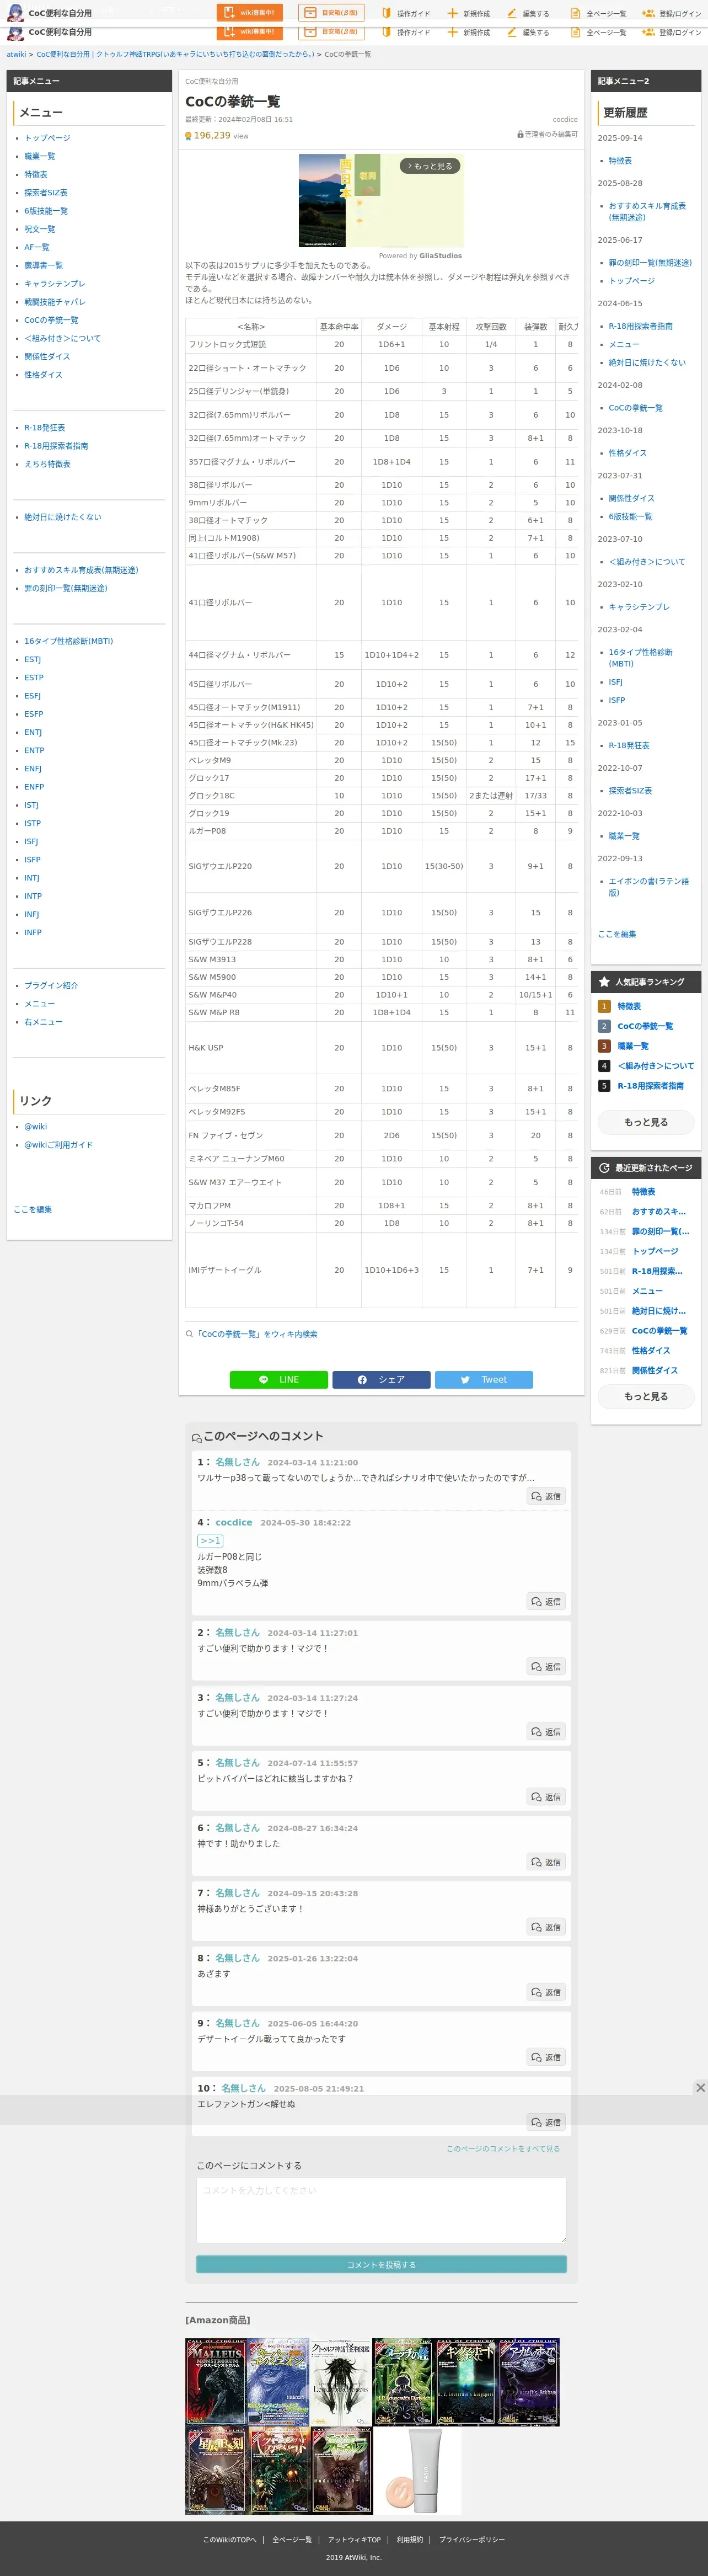Viewport: 708px width, 2576px height.
Task: Close the bottom banner with X icon
Action: click(700, 2088)
